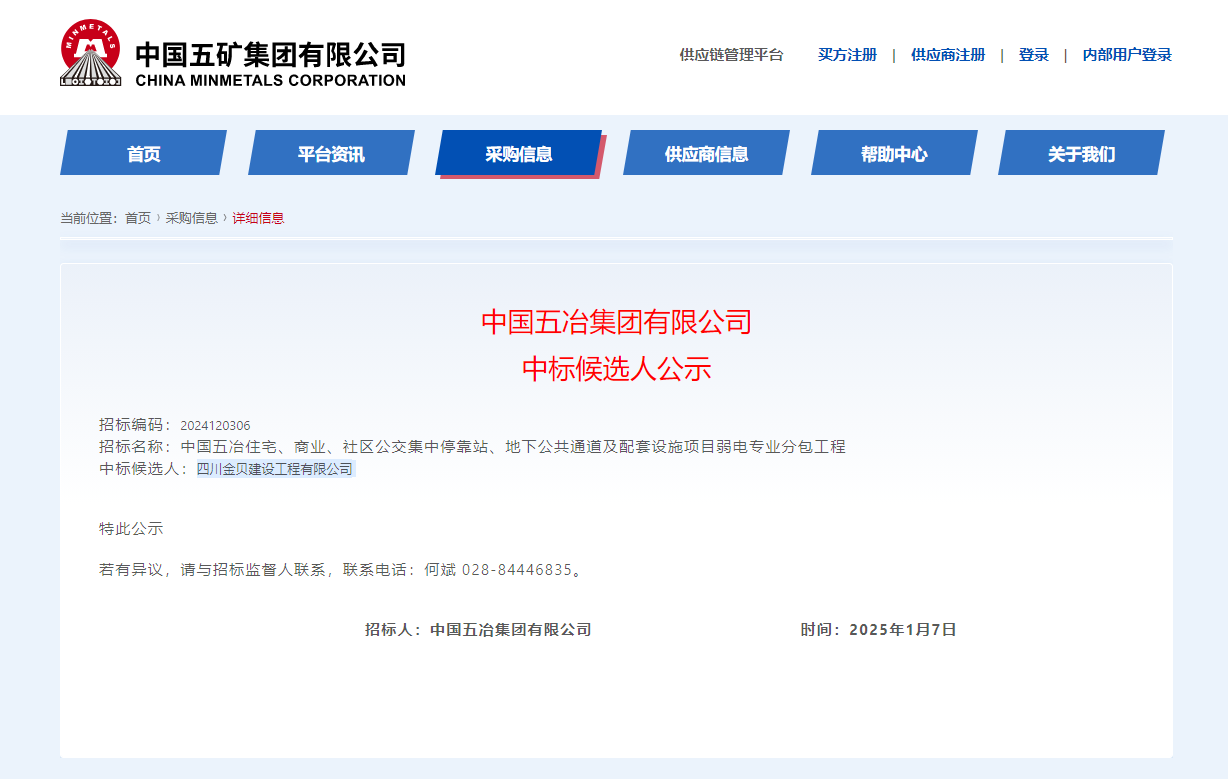Click highlighted 四川金贝建设工程有限公司 text
Image resolution: width=1228 pixels, height=779 pixels.
coord(275,469)
